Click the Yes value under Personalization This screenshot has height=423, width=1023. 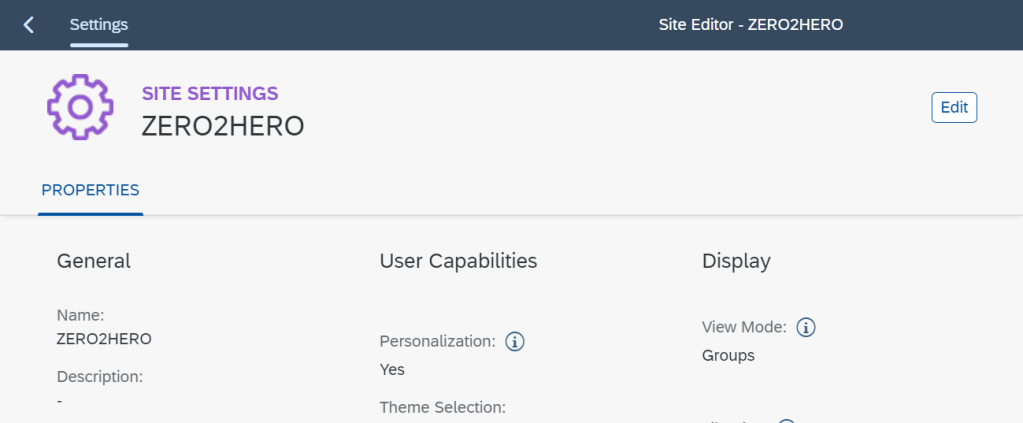pos(392,369)
